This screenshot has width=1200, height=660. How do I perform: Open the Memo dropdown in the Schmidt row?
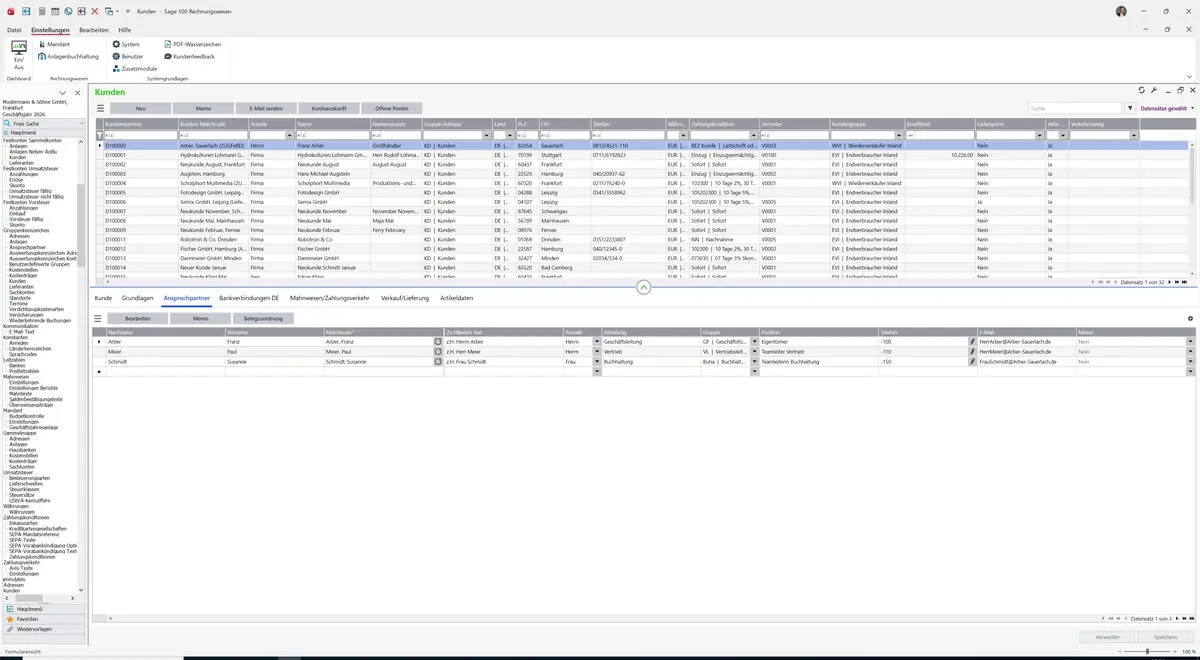click(x=1190, y=361)
